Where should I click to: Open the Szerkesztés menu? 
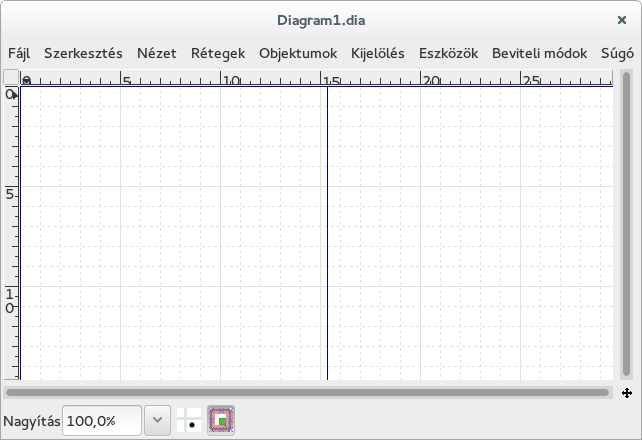pyautogui.click(x=83, y=53)
